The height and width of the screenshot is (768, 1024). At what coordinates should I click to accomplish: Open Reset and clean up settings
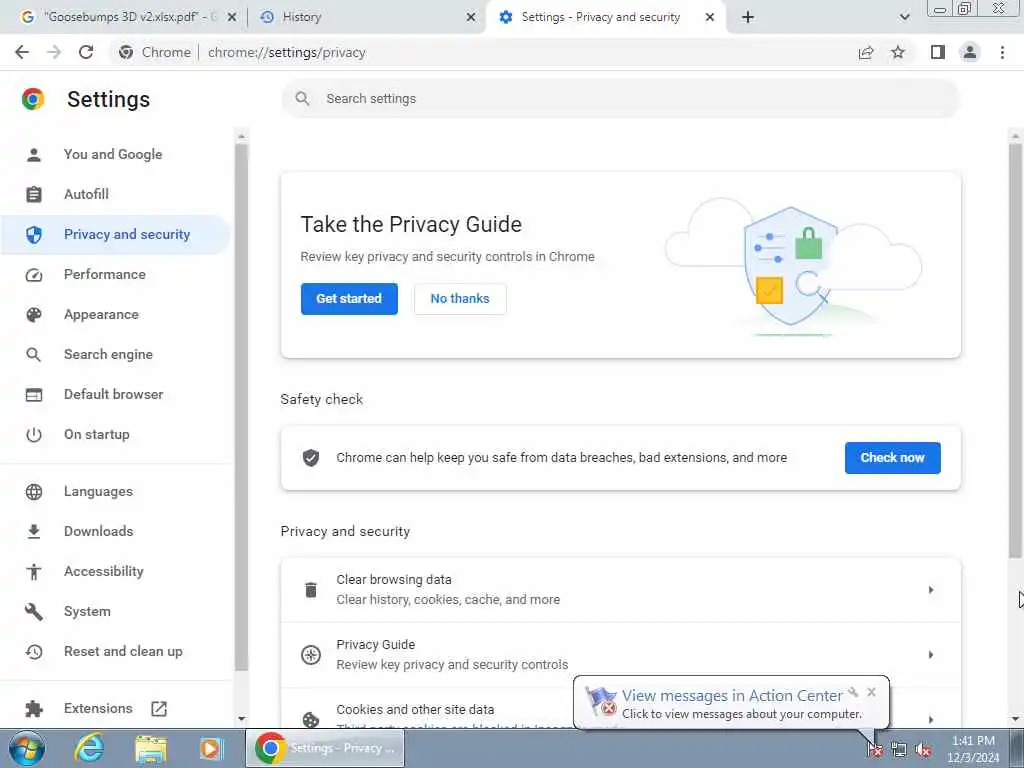click(123, 651)
